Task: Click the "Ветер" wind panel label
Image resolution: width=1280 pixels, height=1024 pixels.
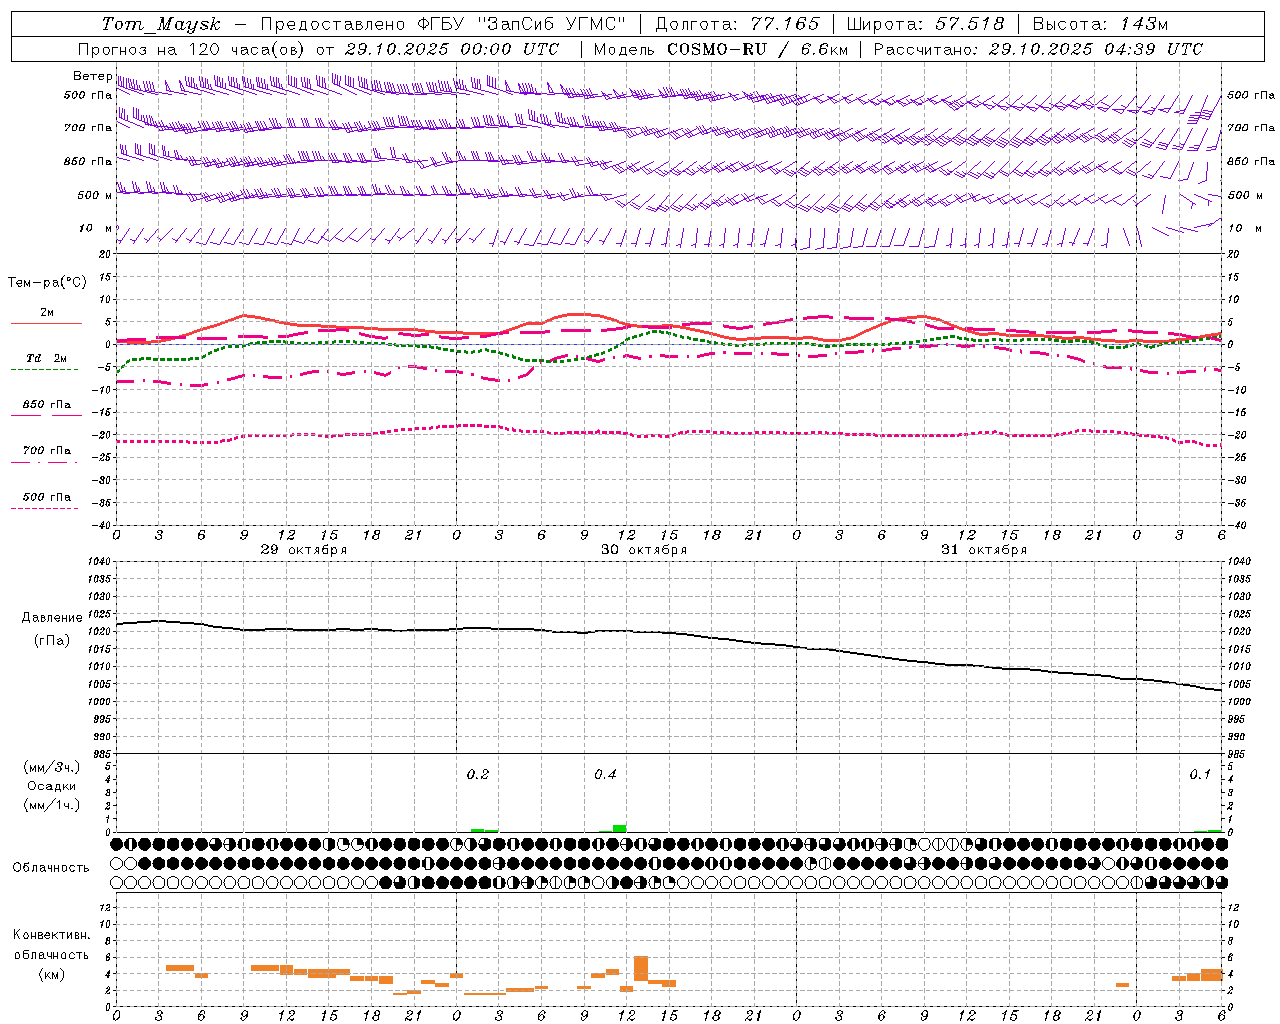Action: pos(92,76)
